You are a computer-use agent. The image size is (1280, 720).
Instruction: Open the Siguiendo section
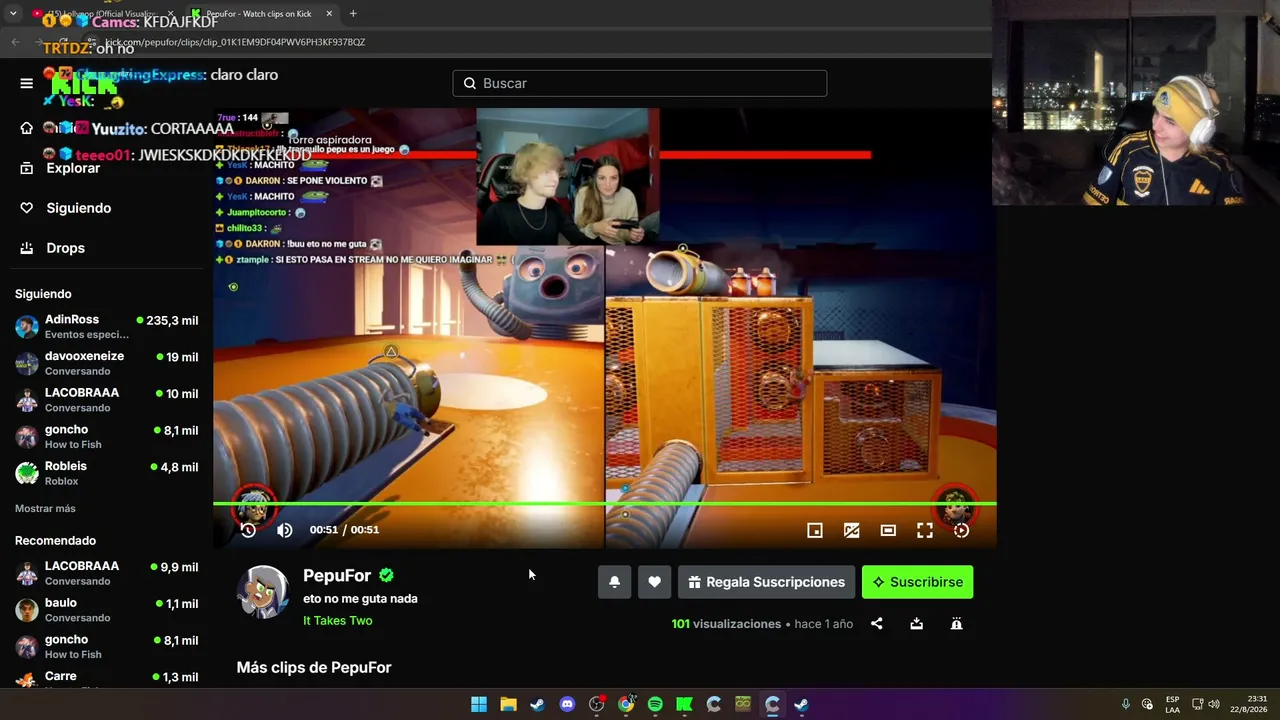click(x=66, y=208)
